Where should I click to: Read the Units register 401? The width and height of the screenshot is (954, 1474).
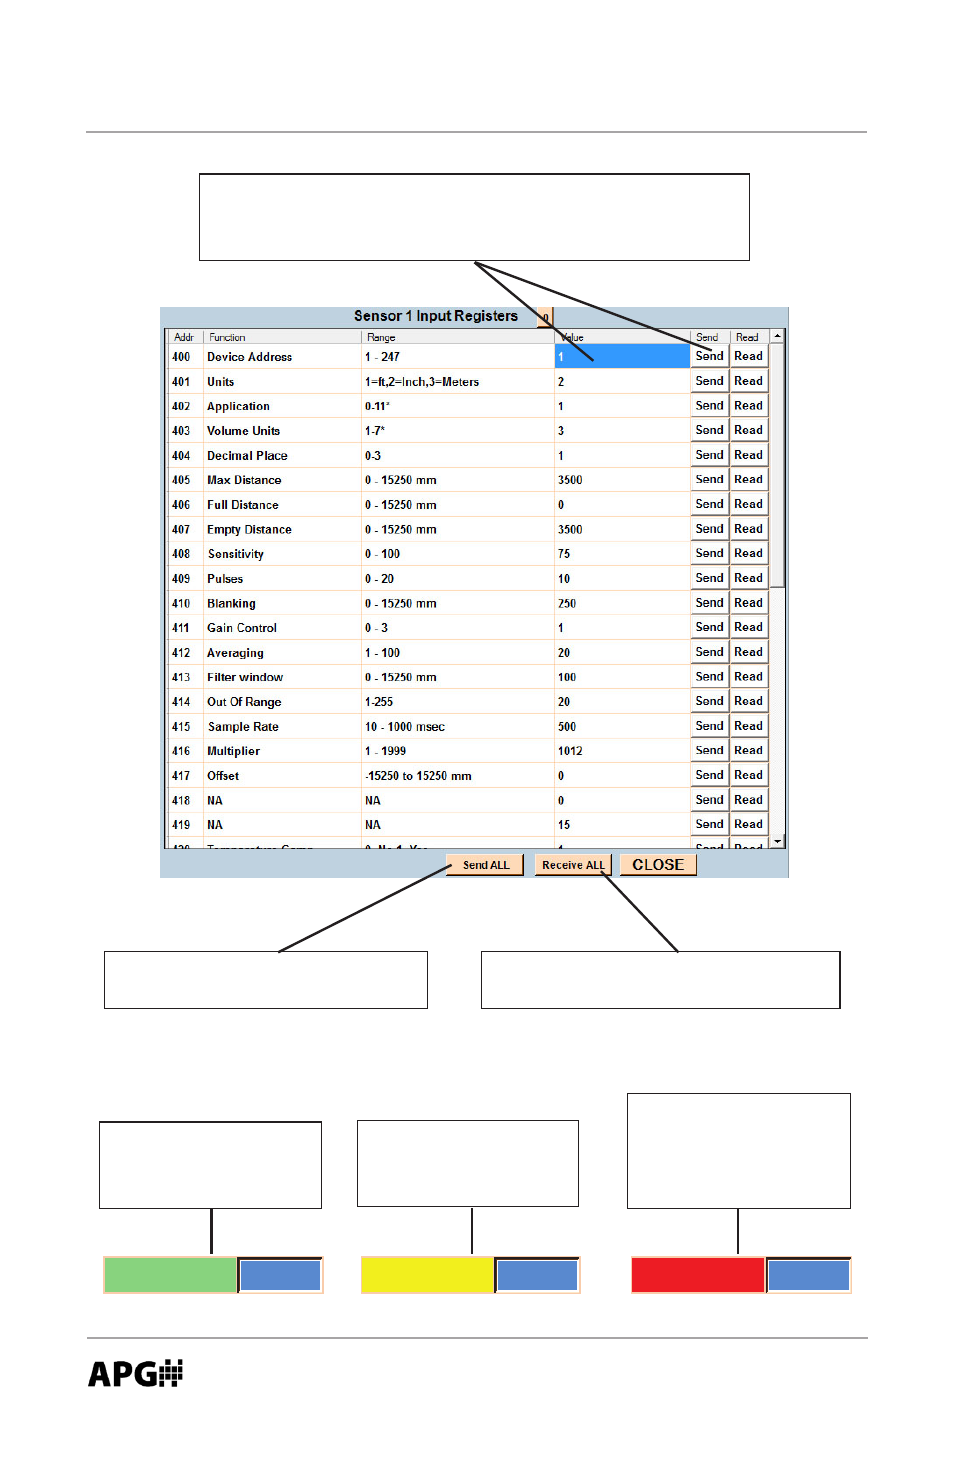pyautogui.click(x=748, y=381)
